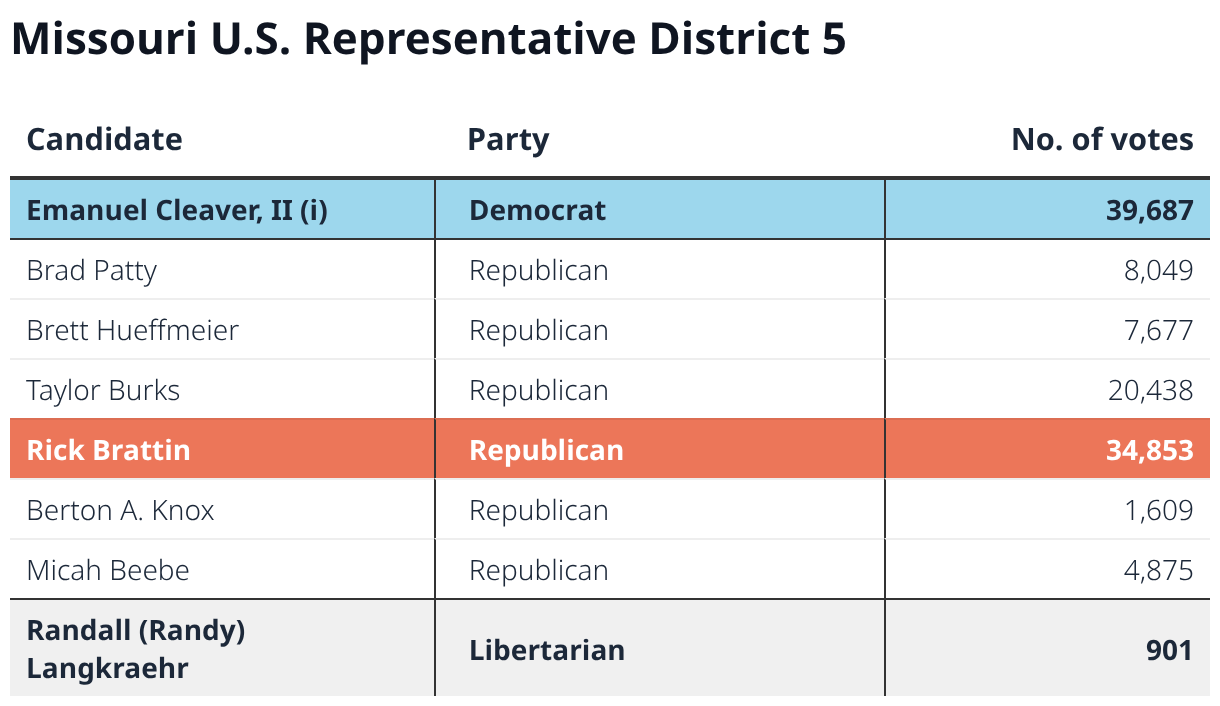
Task: Select the Brett Hueffmeier candidate name
Action: tap(133, 330)
